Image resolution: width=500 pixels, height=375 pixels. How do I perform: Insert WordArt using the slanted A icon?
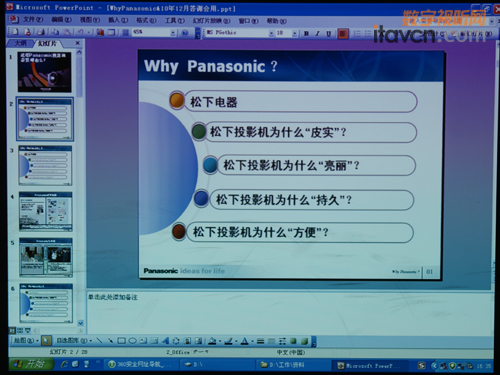point(165,341)
